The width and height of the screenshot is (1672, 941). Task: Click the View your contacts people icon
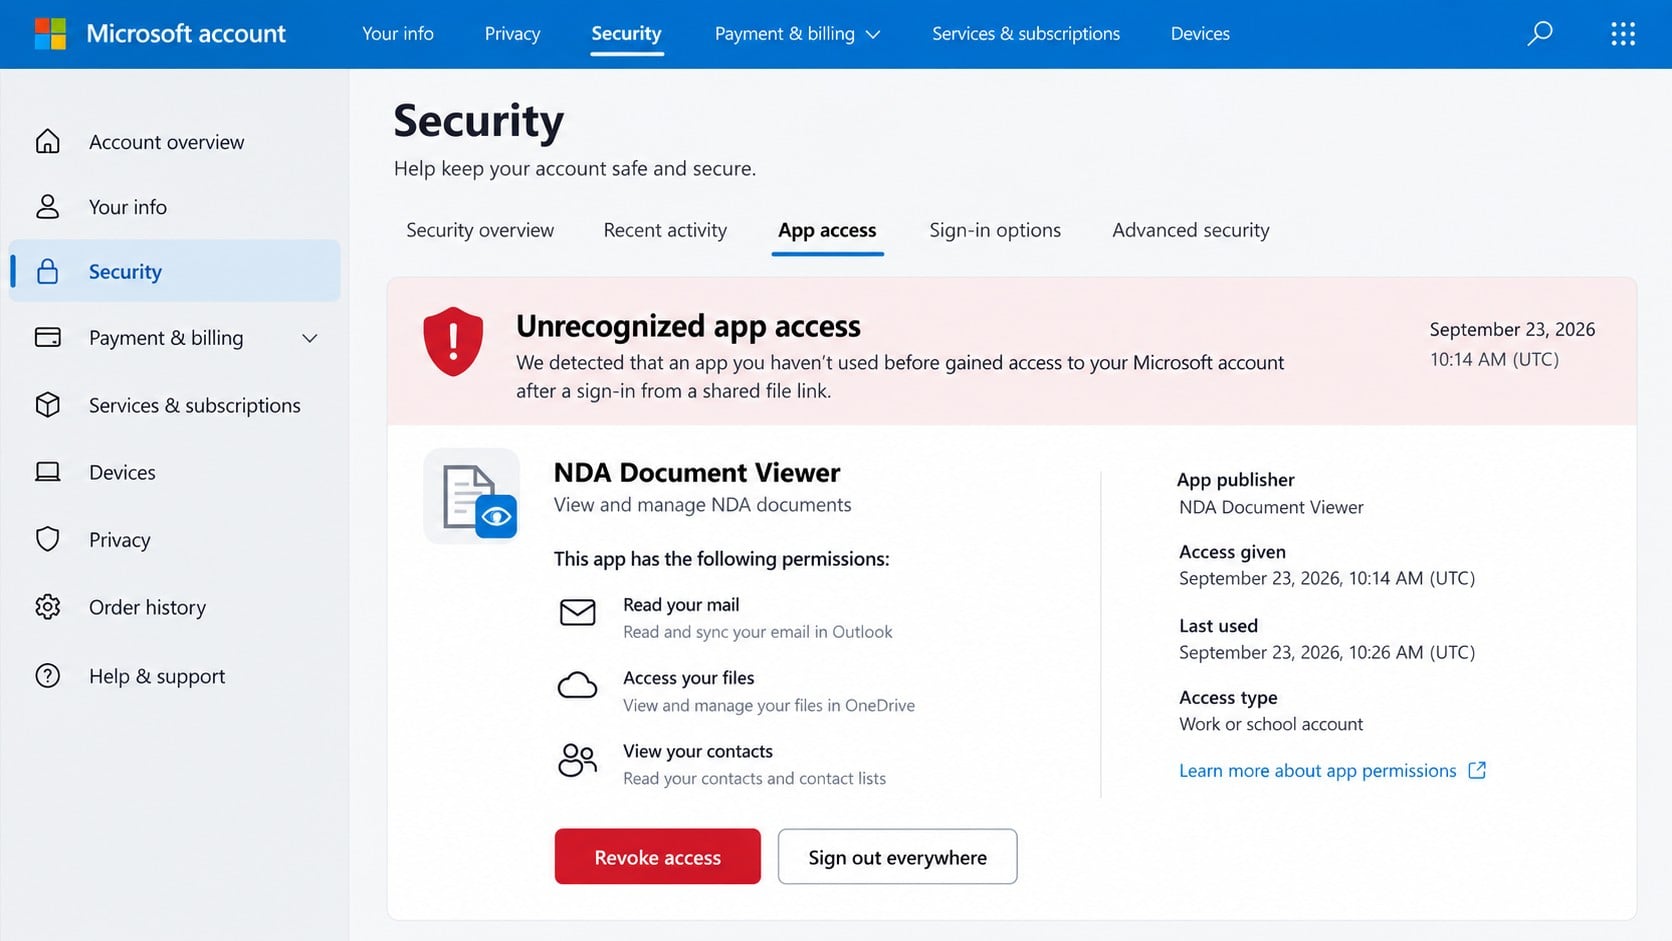pos(577,760)
